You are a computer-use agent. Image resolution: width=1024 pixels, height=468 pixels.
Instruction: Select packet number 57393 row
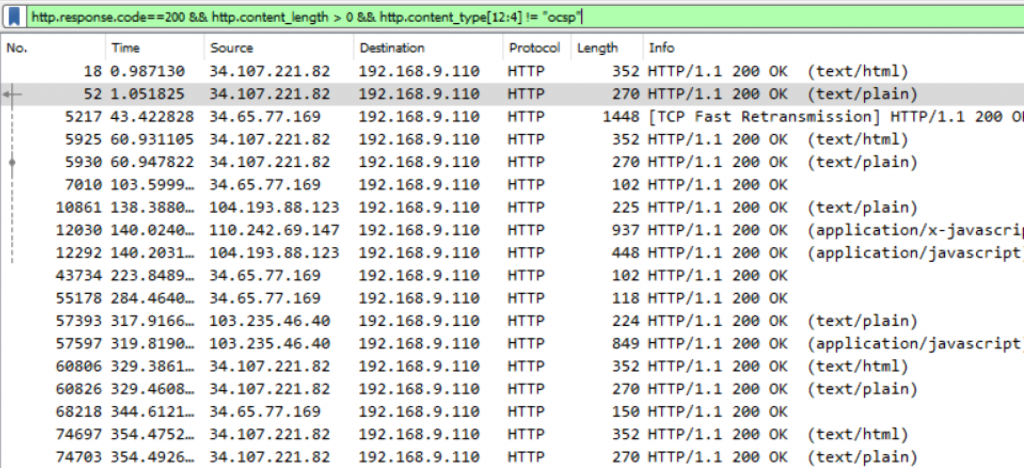pyautogui.click(x=512, y=320)
